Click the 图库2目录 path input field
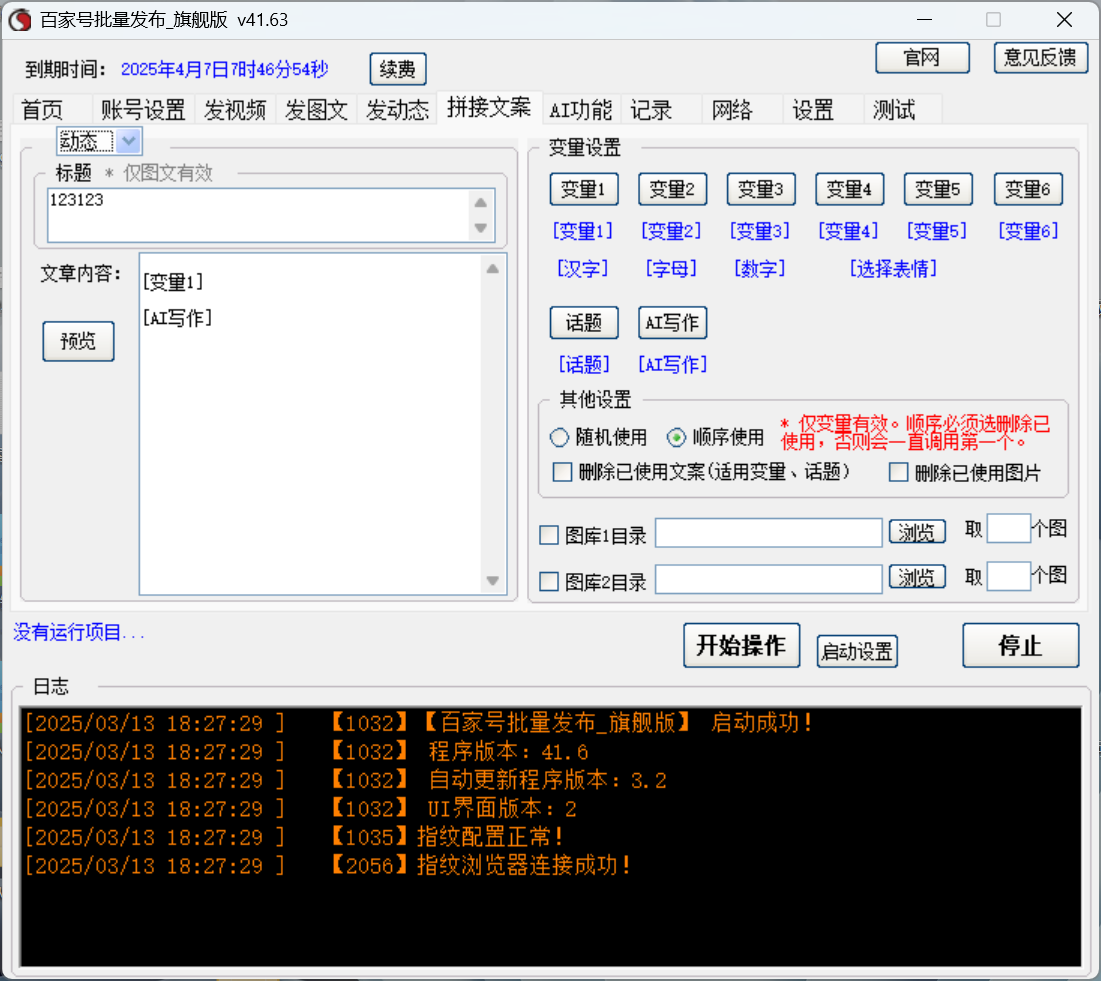The width and height of the screenshot is (1101, 981). [769, 579]
